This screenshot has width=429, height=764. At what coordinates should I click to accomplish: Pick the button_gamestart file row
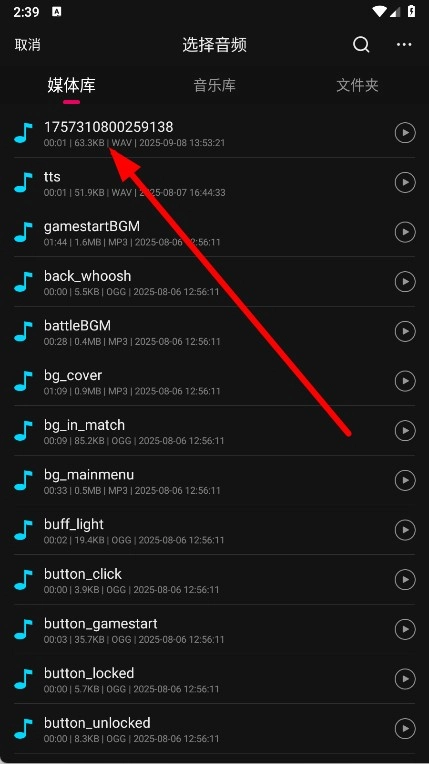click(214, 630)
